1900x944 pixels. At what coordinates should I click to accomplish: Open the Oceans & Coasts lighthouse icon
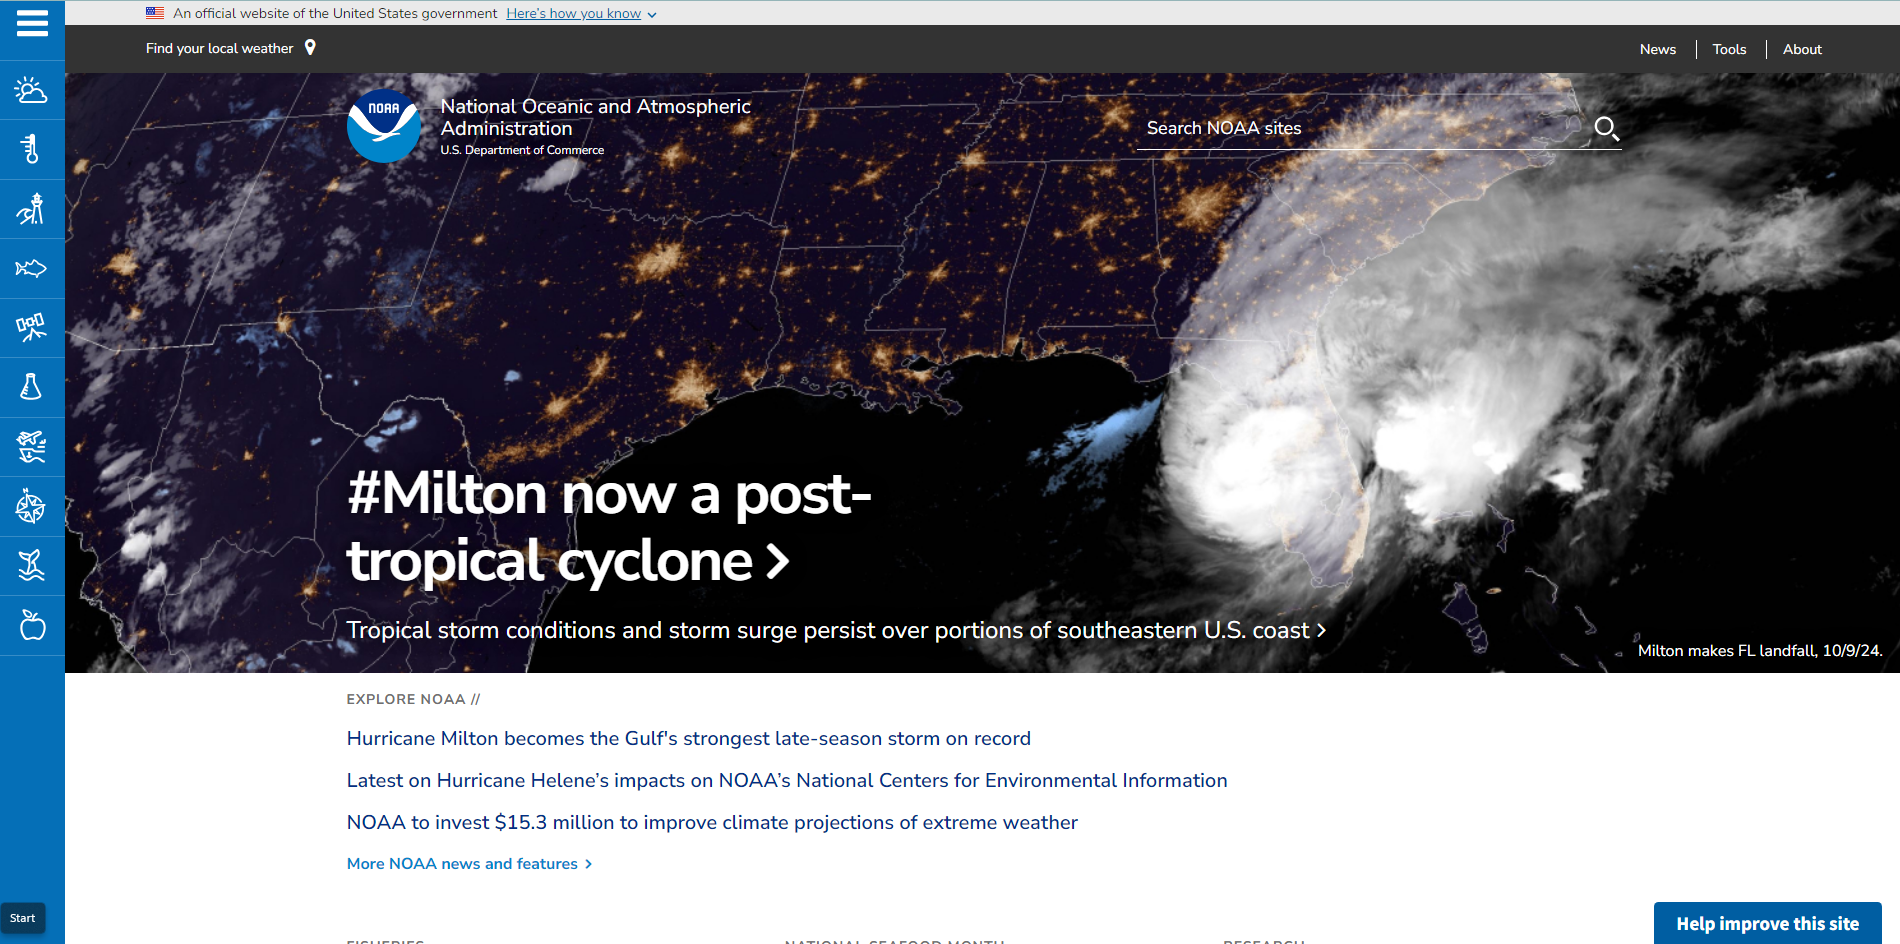pyautogui.click(x=32, y=209)
